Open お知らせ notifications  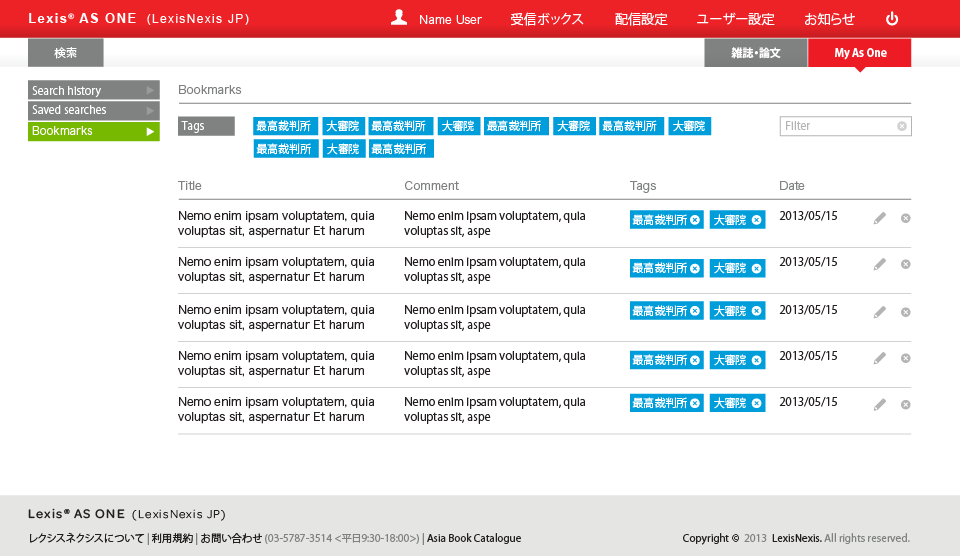pos(829,19)
